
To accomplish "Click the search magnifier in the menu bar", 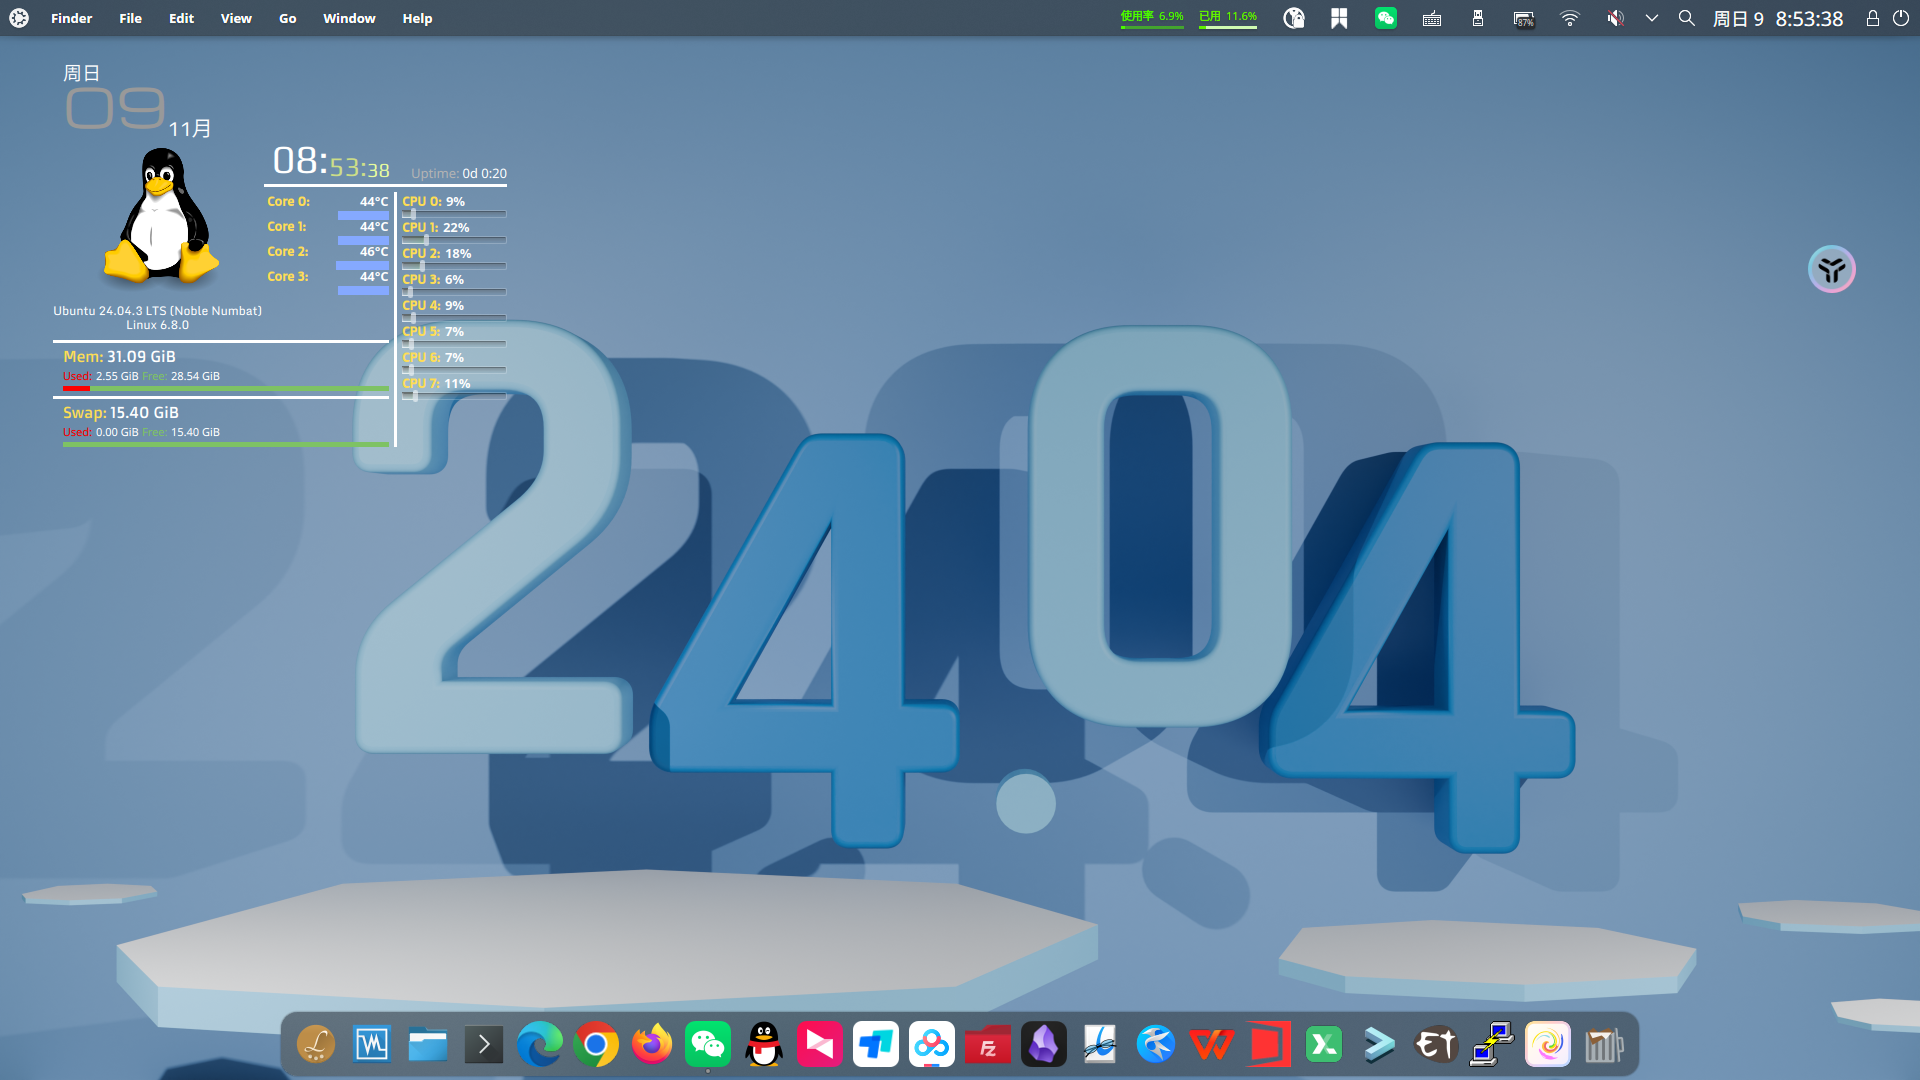I will point(1687,18).
